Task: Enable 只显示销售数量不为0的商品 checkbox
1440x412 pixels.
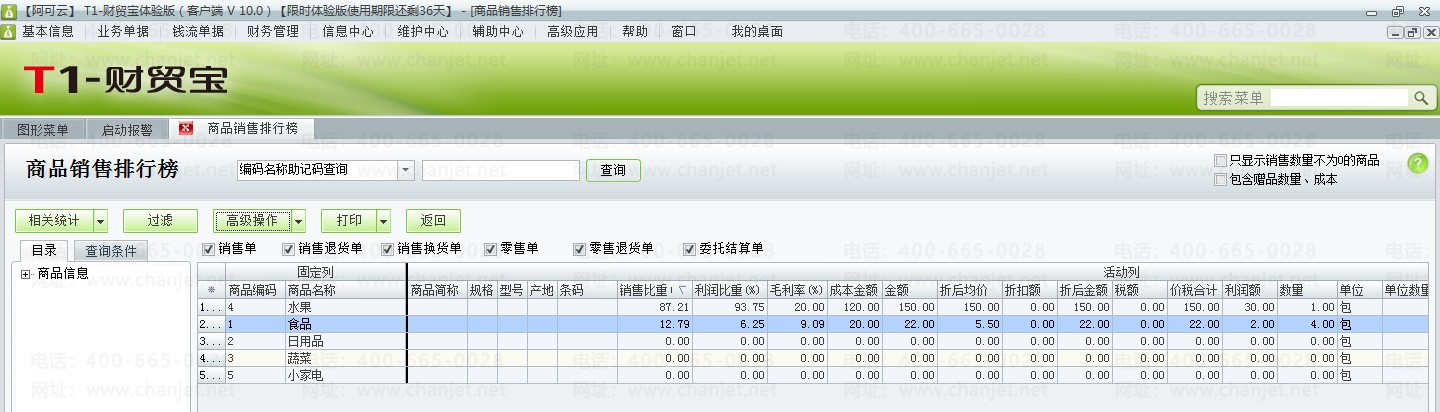Action: click(1220, 160)
